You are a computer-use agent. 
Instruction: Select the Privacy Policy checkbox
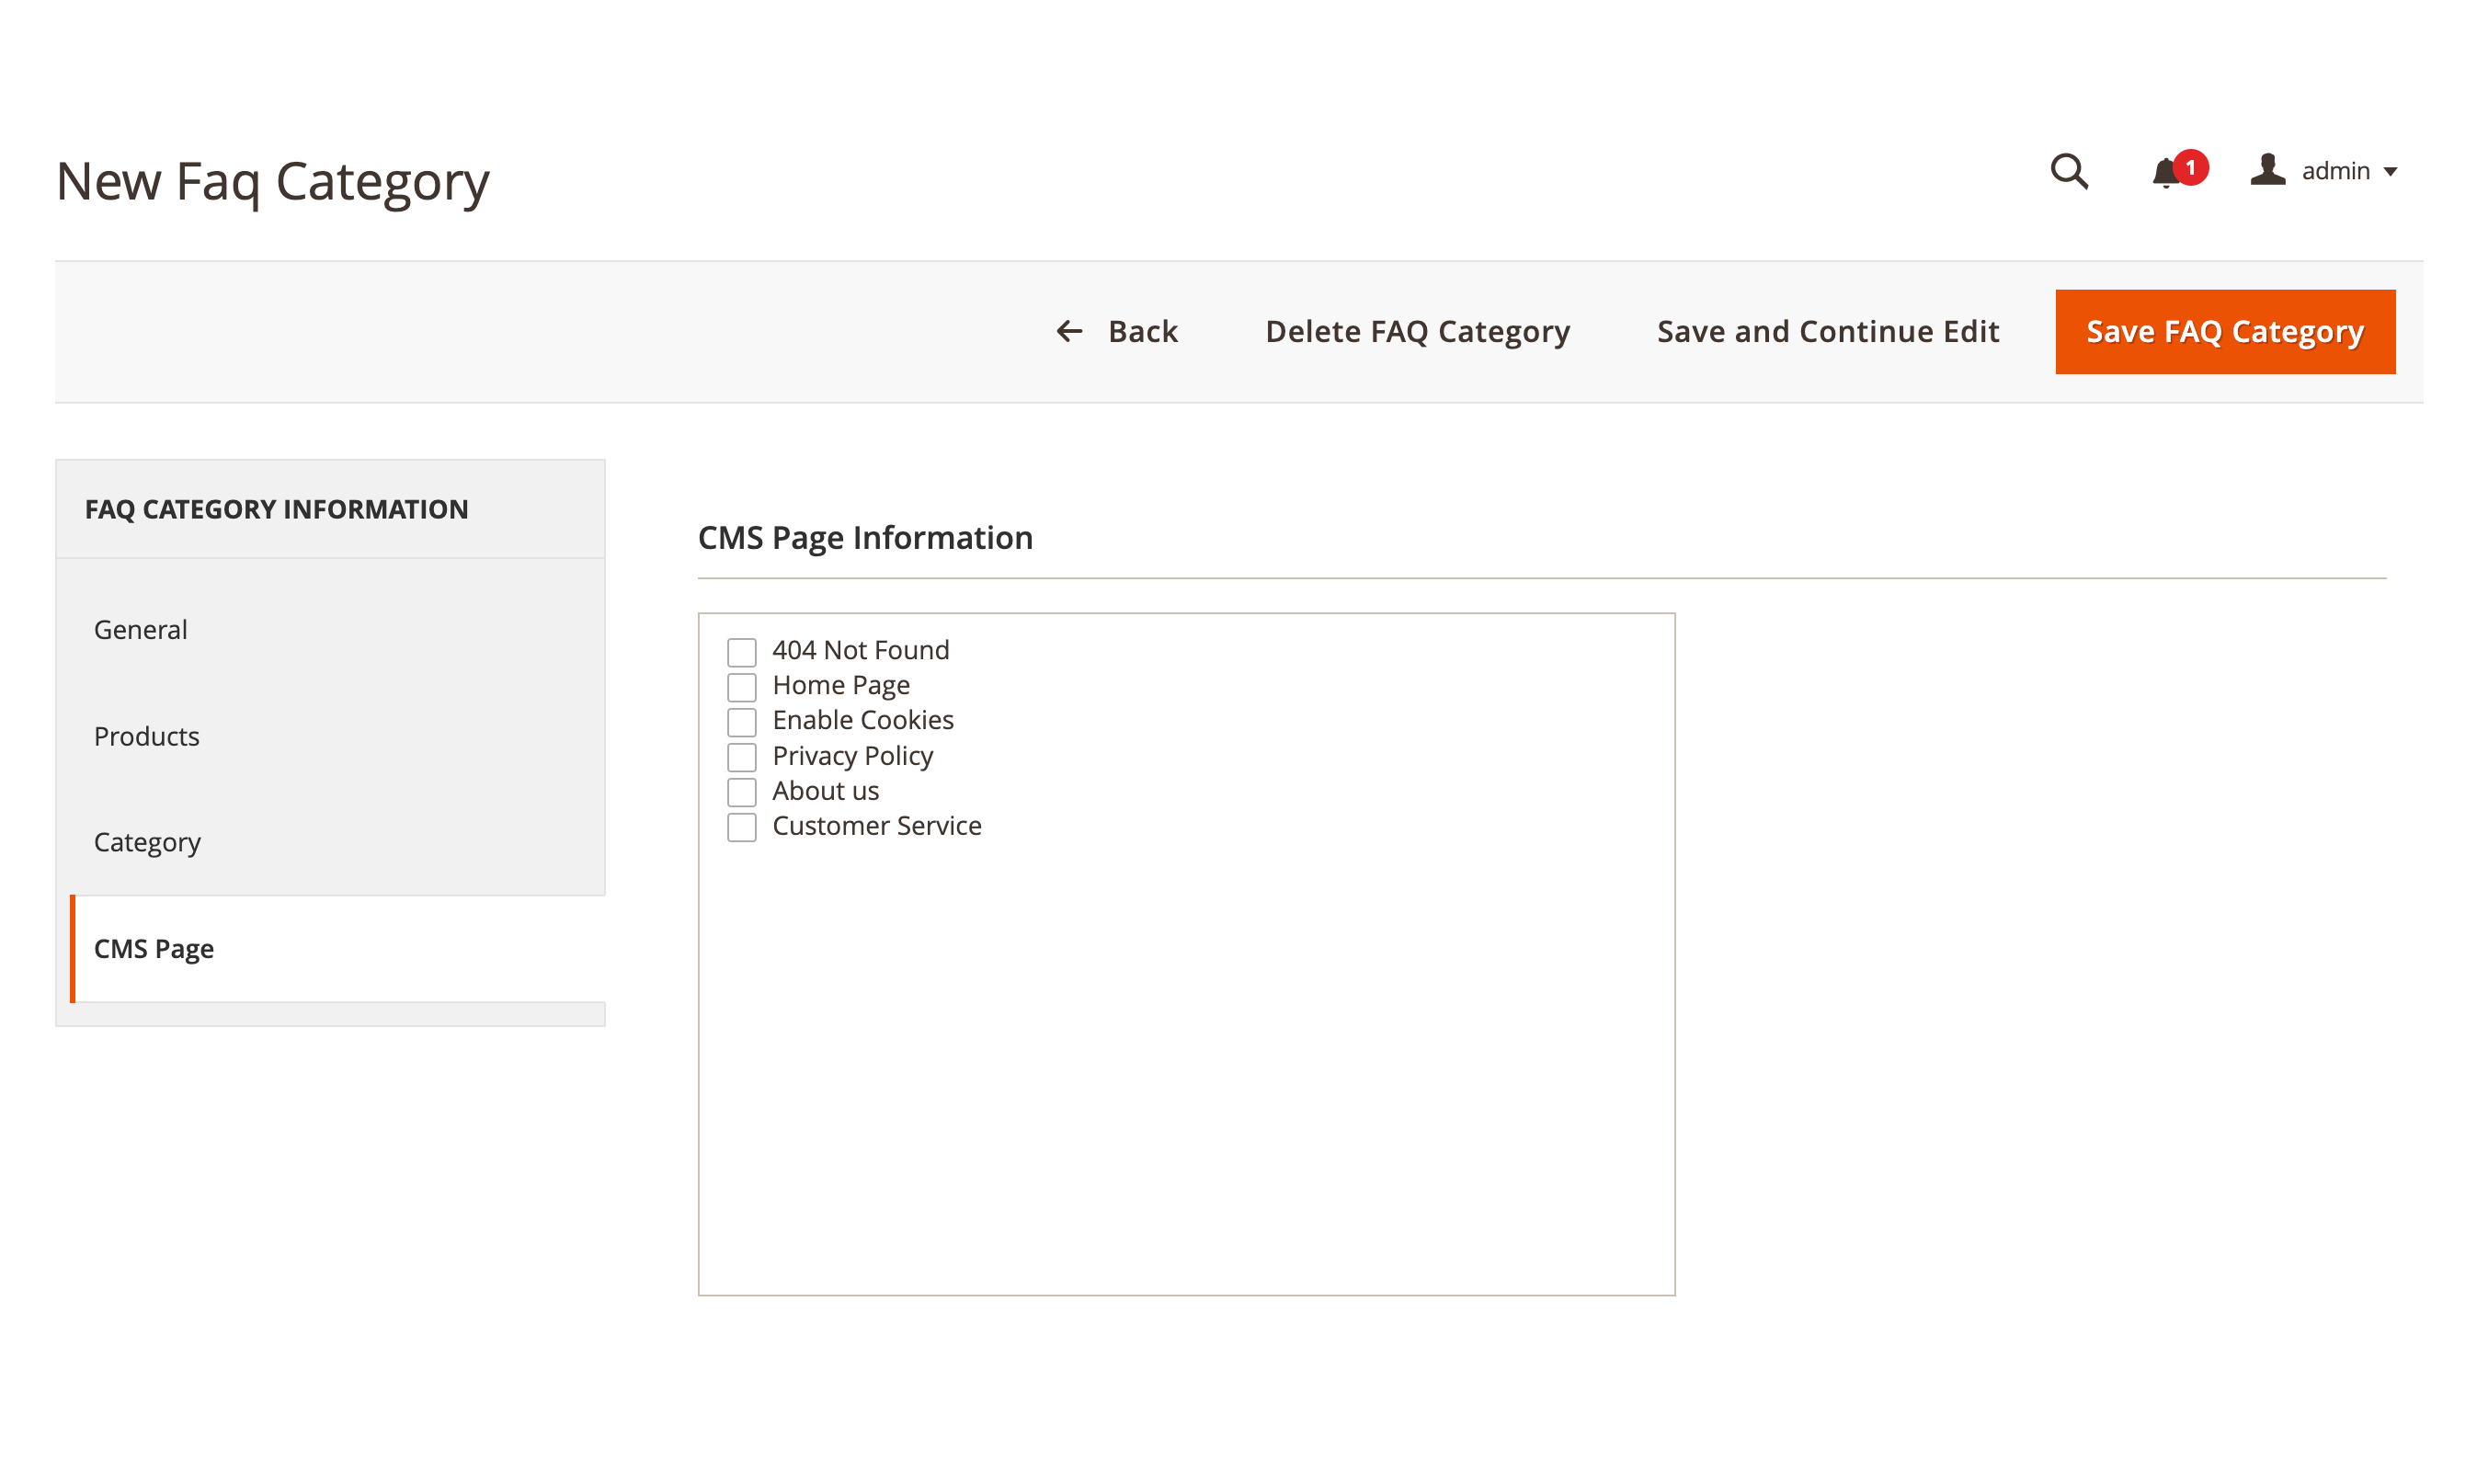[x=742, y=756]
